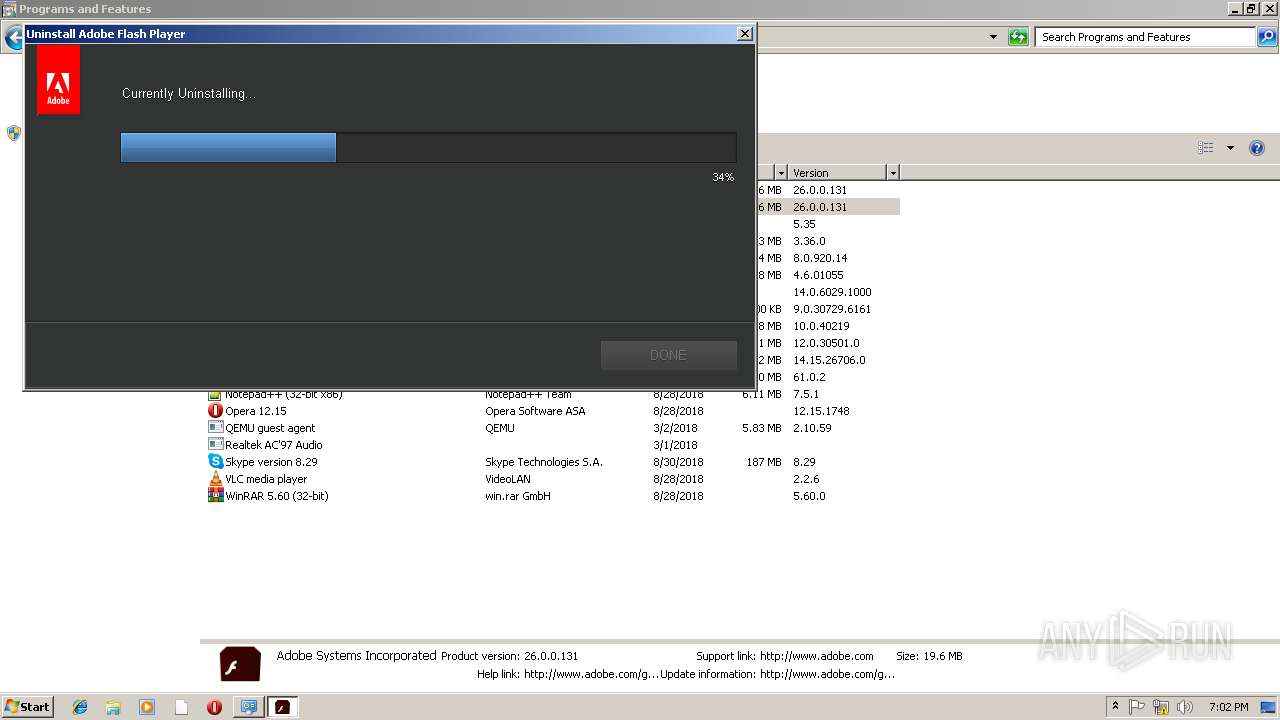The width and height of the screenshot is (1280, 720).
Task: Select Realtek AC'97 Audio entry
Action: tap(274, 445)
